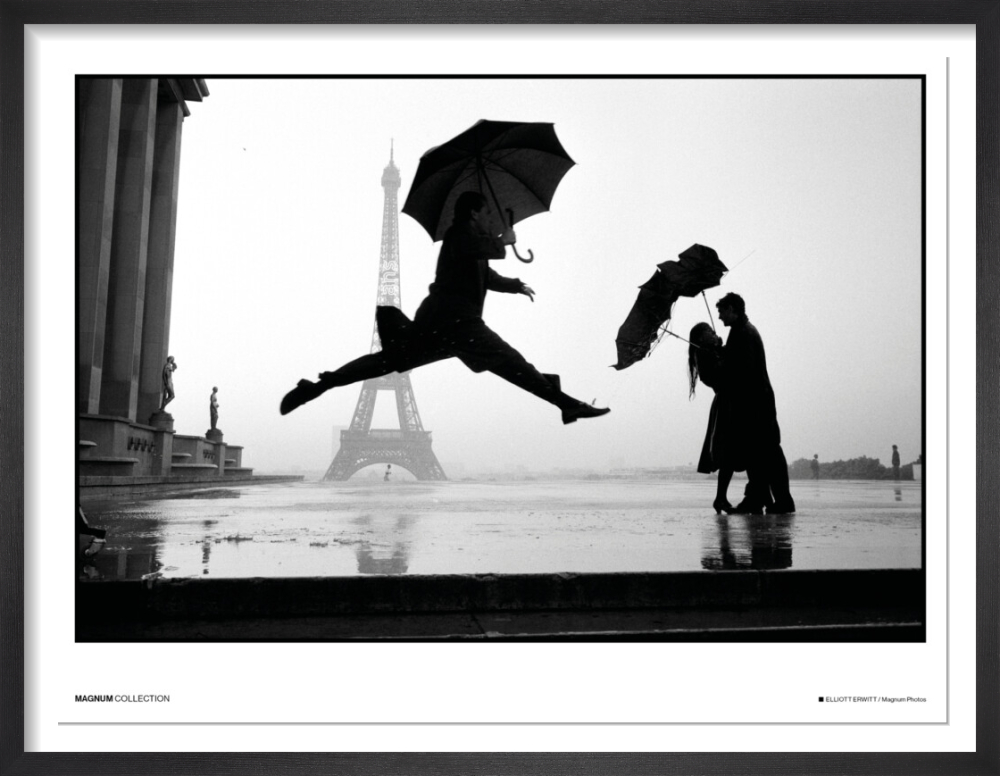The image size is (1000, 776).
Task: Click the jumping man's trailing shoe
Action: (x=298, y=396)
